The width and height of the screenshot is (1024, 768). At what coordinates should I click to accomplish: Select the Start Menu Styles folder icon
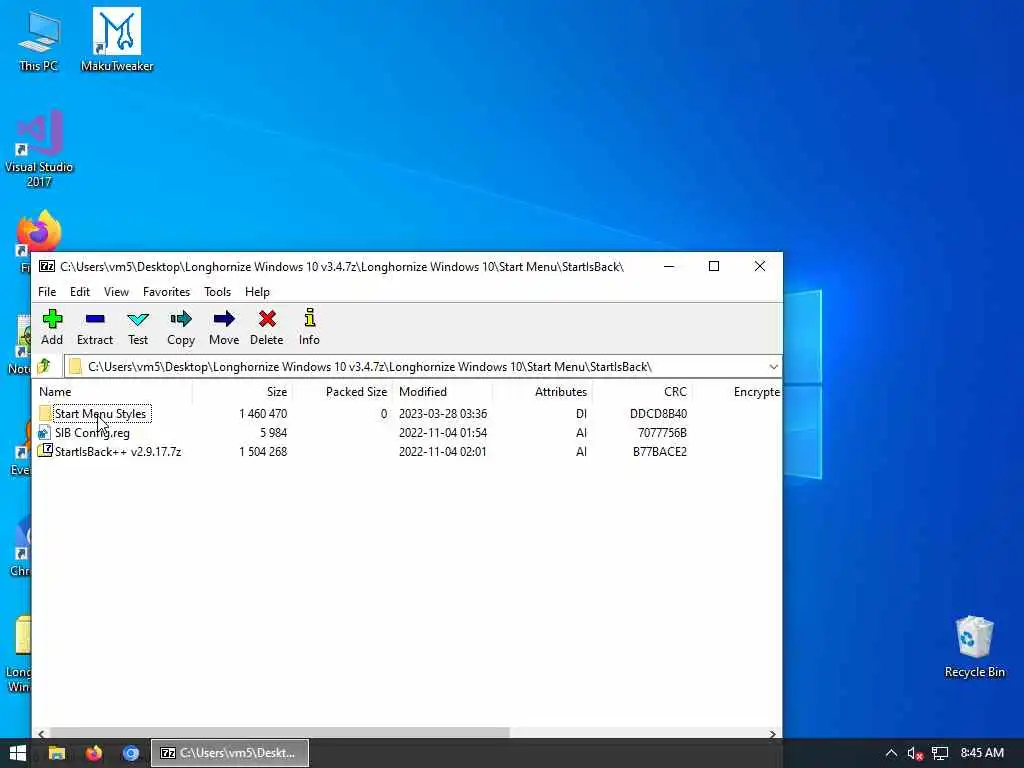click(44, 413)
